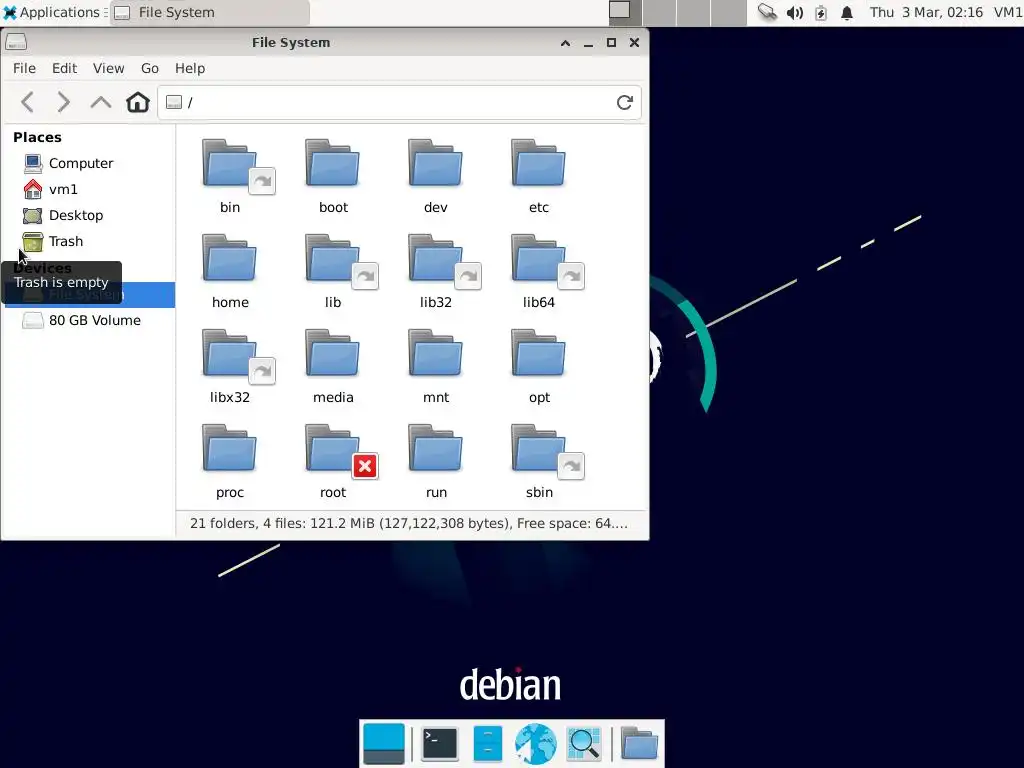Open the File menu

click(x=24, y=68)
